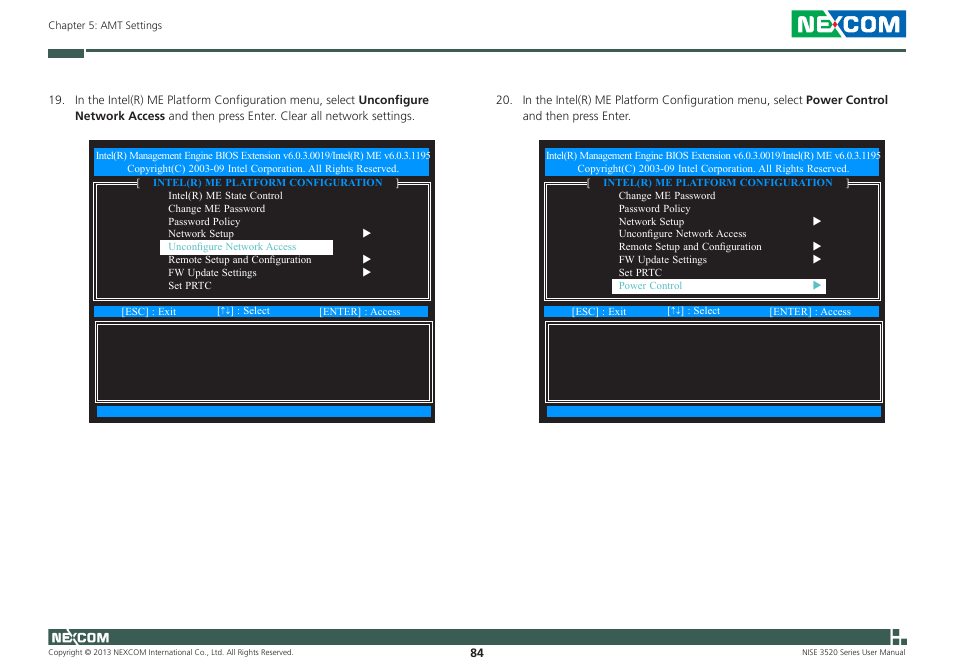Click the NEXCOM logo in the header
This screenshot has width=954, height=672.
848,24
